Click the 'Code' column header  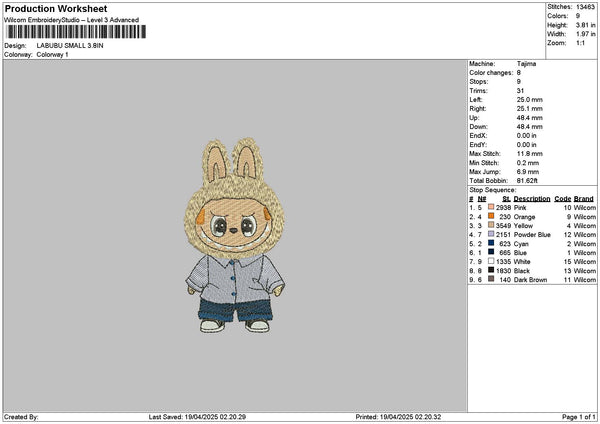click(562, 199)
